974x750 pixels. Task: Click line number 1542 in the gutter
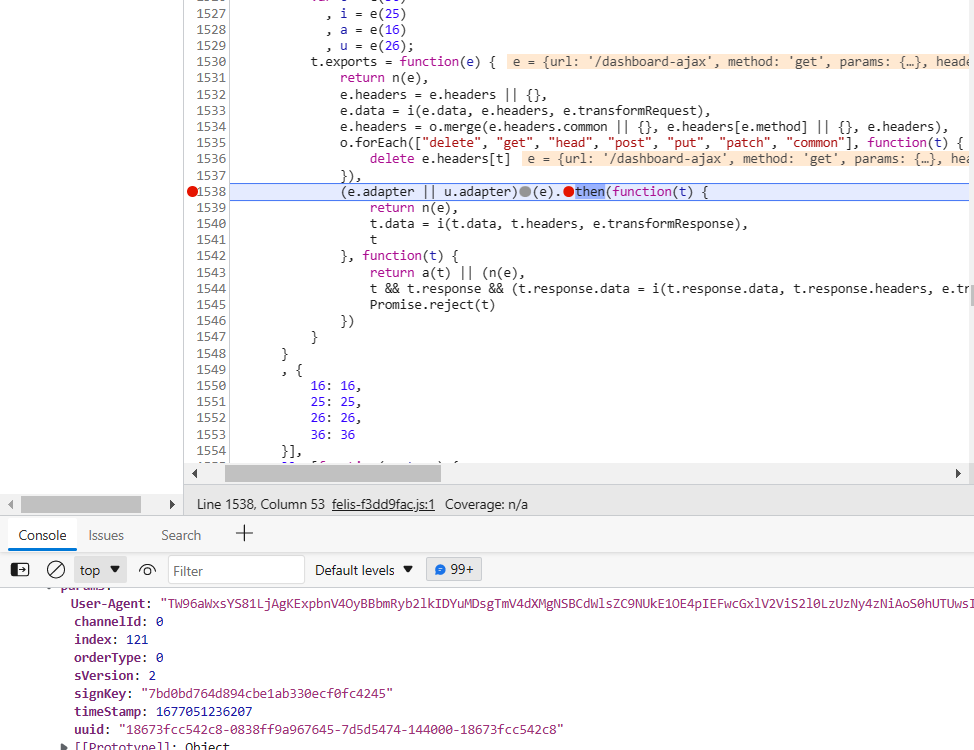pyautogui.click(x=211, y=255)
